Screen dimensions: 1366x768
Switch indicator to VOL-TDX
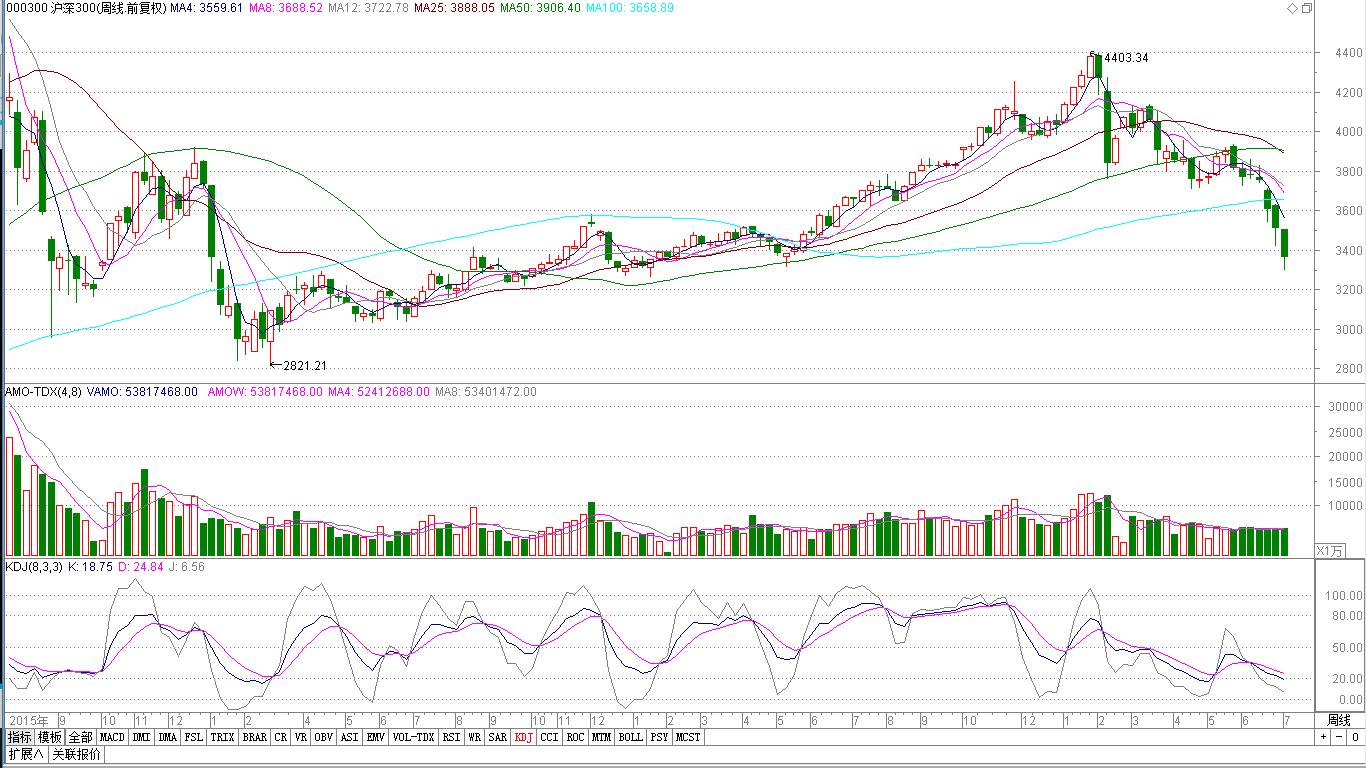point(413,737)
